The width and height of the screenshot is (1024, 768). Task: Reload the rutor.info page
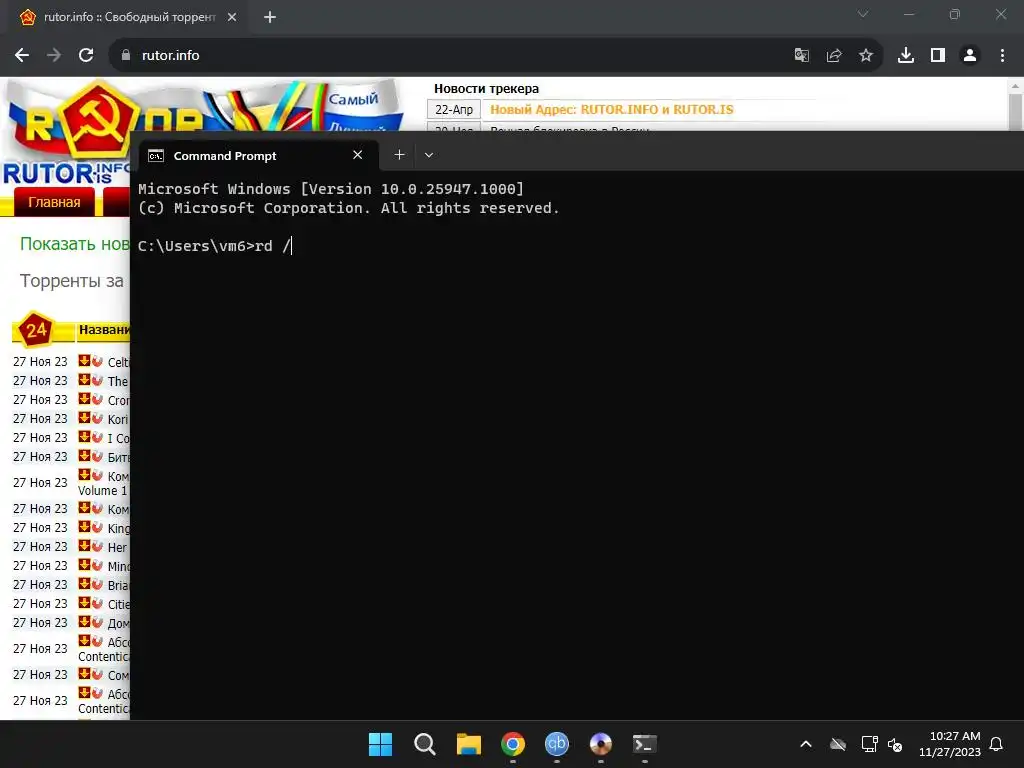(x=86, y=56)
